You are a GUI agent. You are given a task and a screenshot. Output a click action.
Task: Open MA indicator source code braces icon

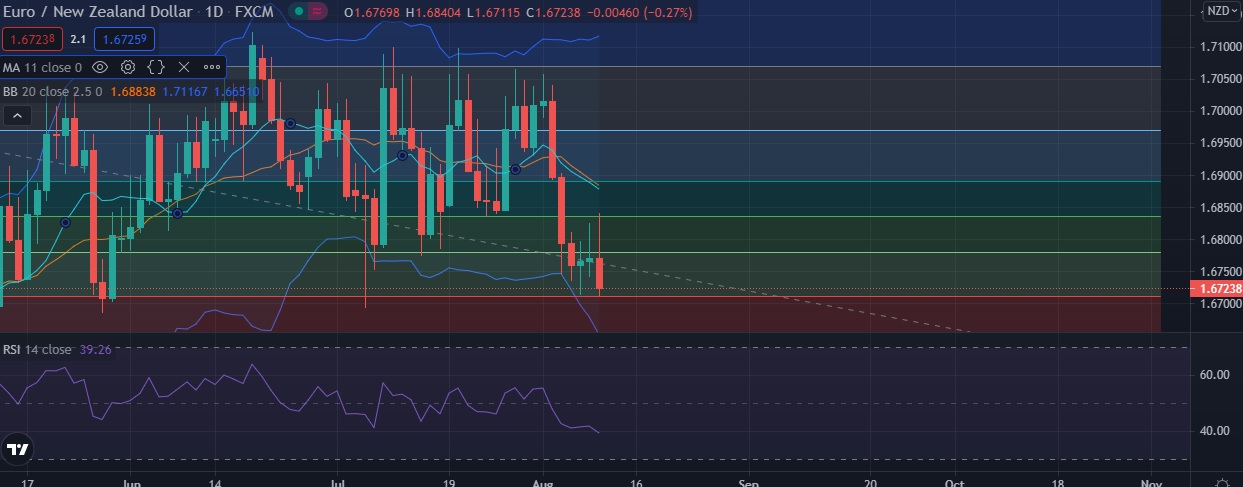[x=156, y=67]
